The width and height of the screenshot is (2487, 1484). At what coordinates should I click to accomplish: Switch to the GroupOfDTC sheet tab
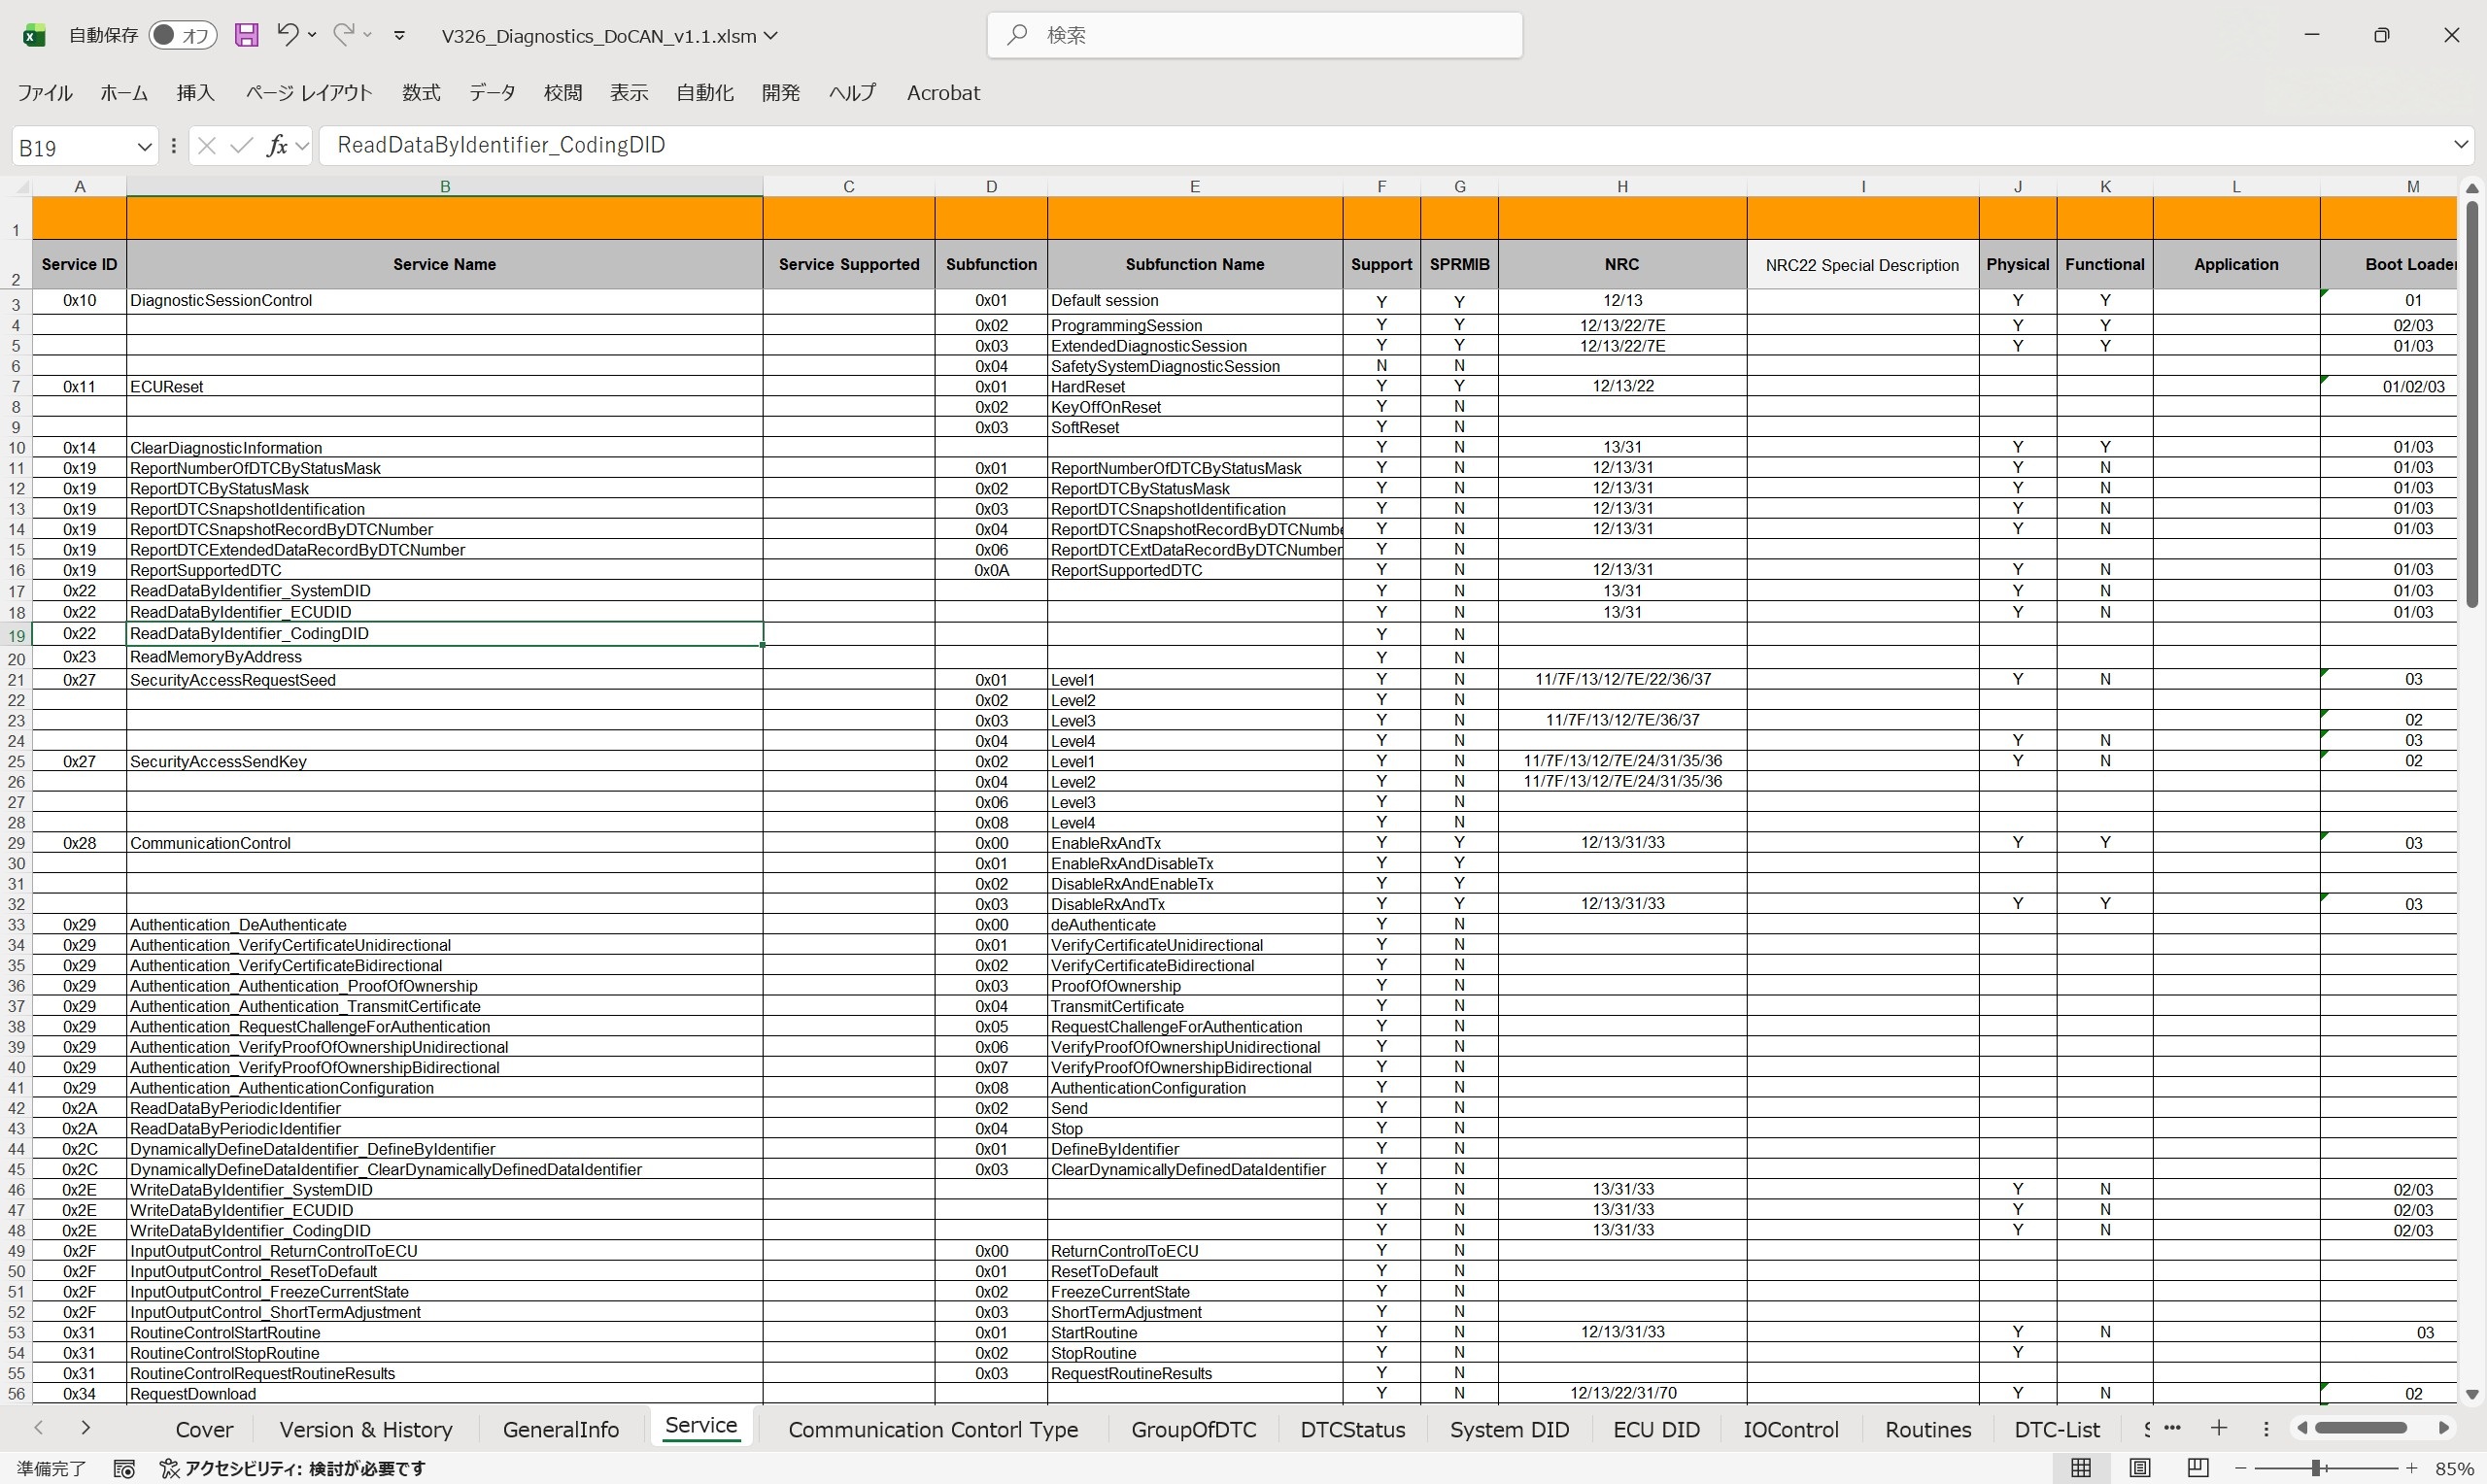(1193, 1430)
